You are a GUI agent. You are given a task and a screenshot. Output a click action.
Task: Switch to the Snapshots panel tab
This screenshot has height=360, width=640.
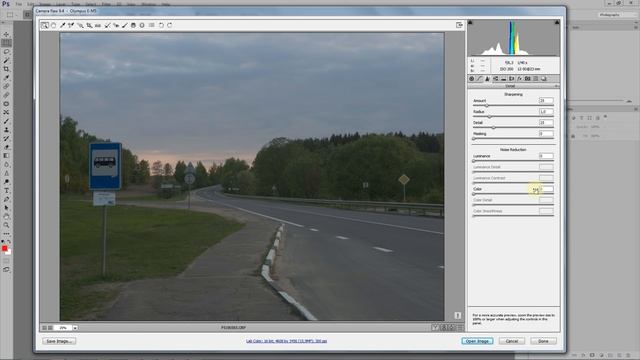(544, 79)
